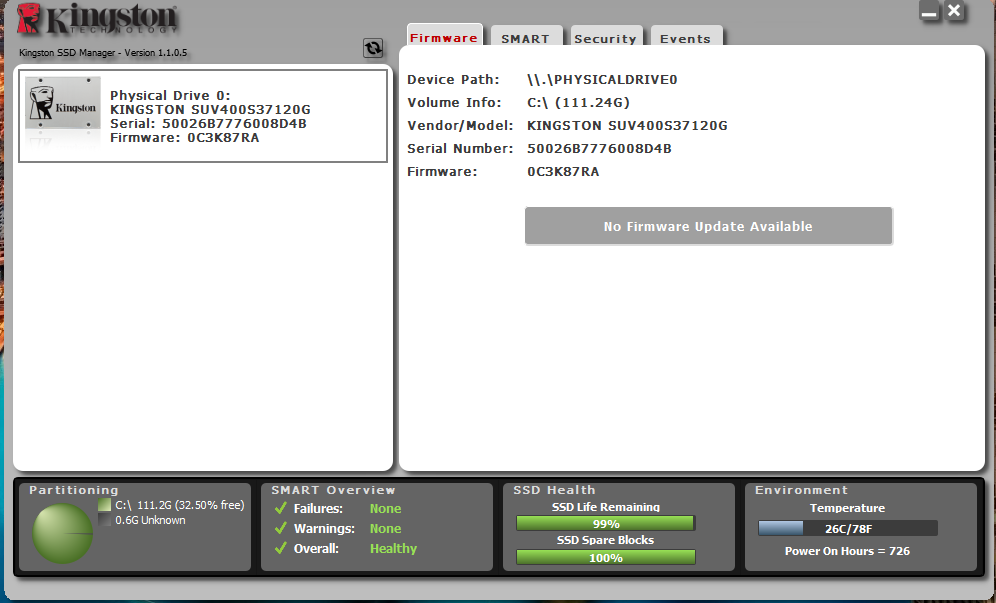Viewport: 996px width, 603px height.
Task: Click the No Firmware Update Available button
Action: [x=708, y=226]
